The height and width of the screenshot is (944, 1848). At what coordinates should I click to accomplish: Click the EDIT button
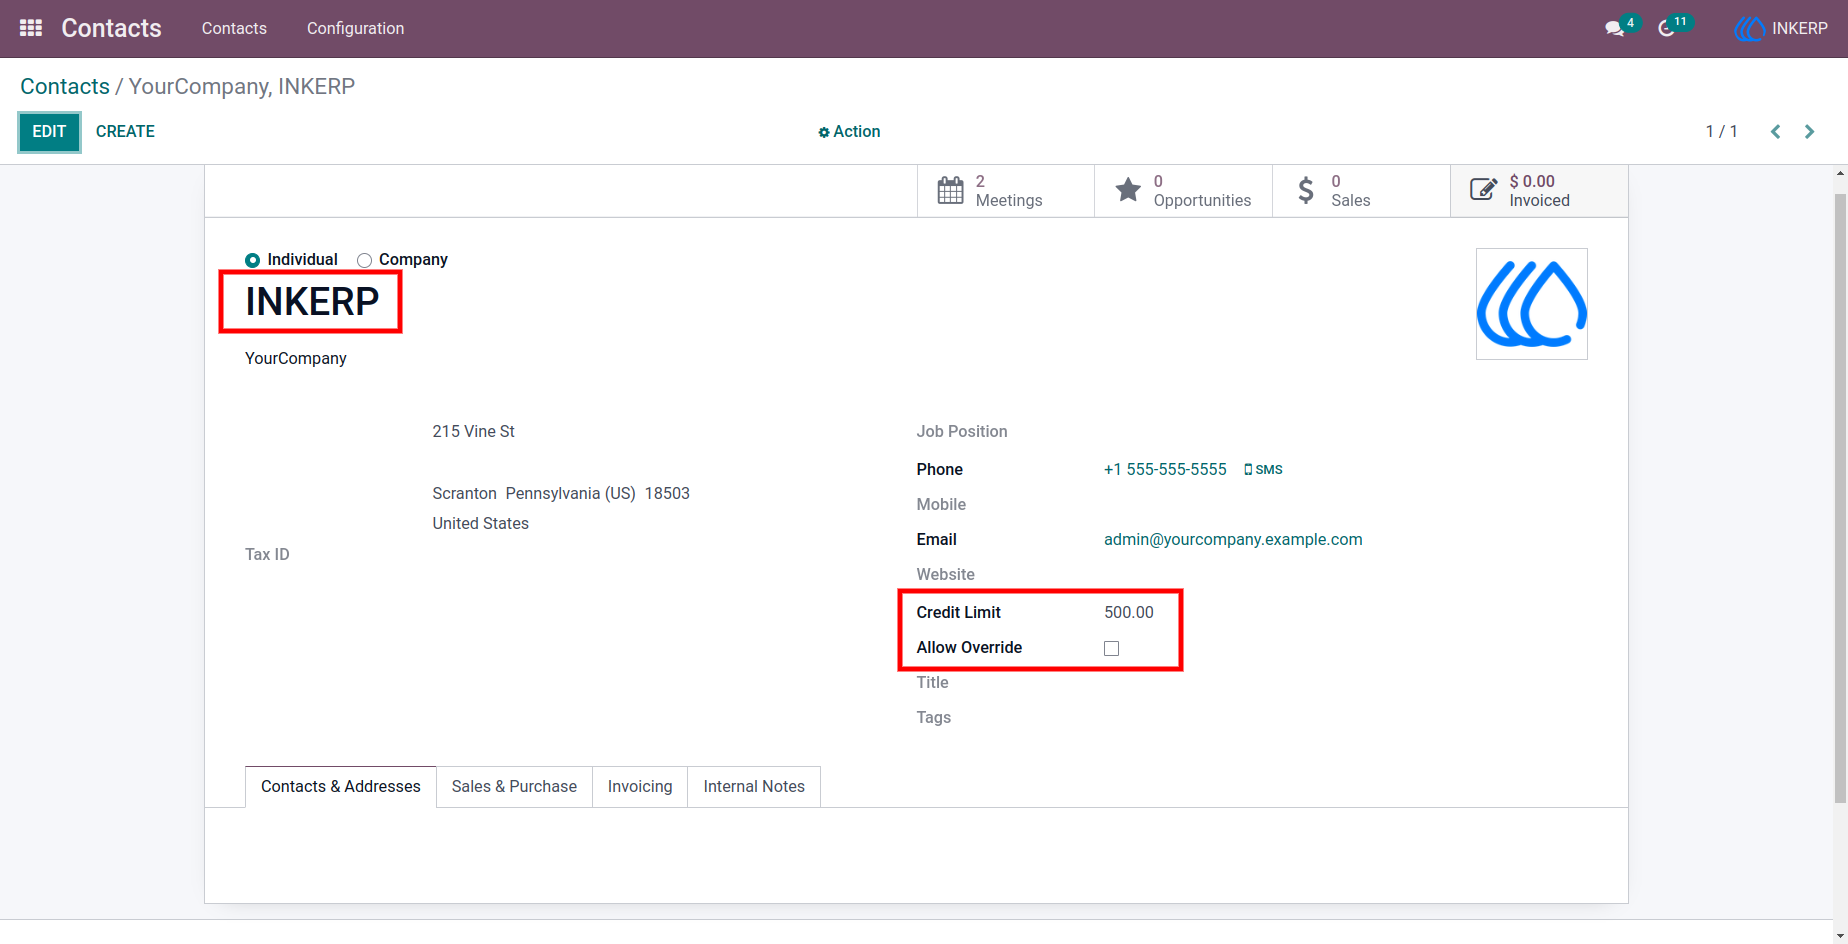point(49,132)
